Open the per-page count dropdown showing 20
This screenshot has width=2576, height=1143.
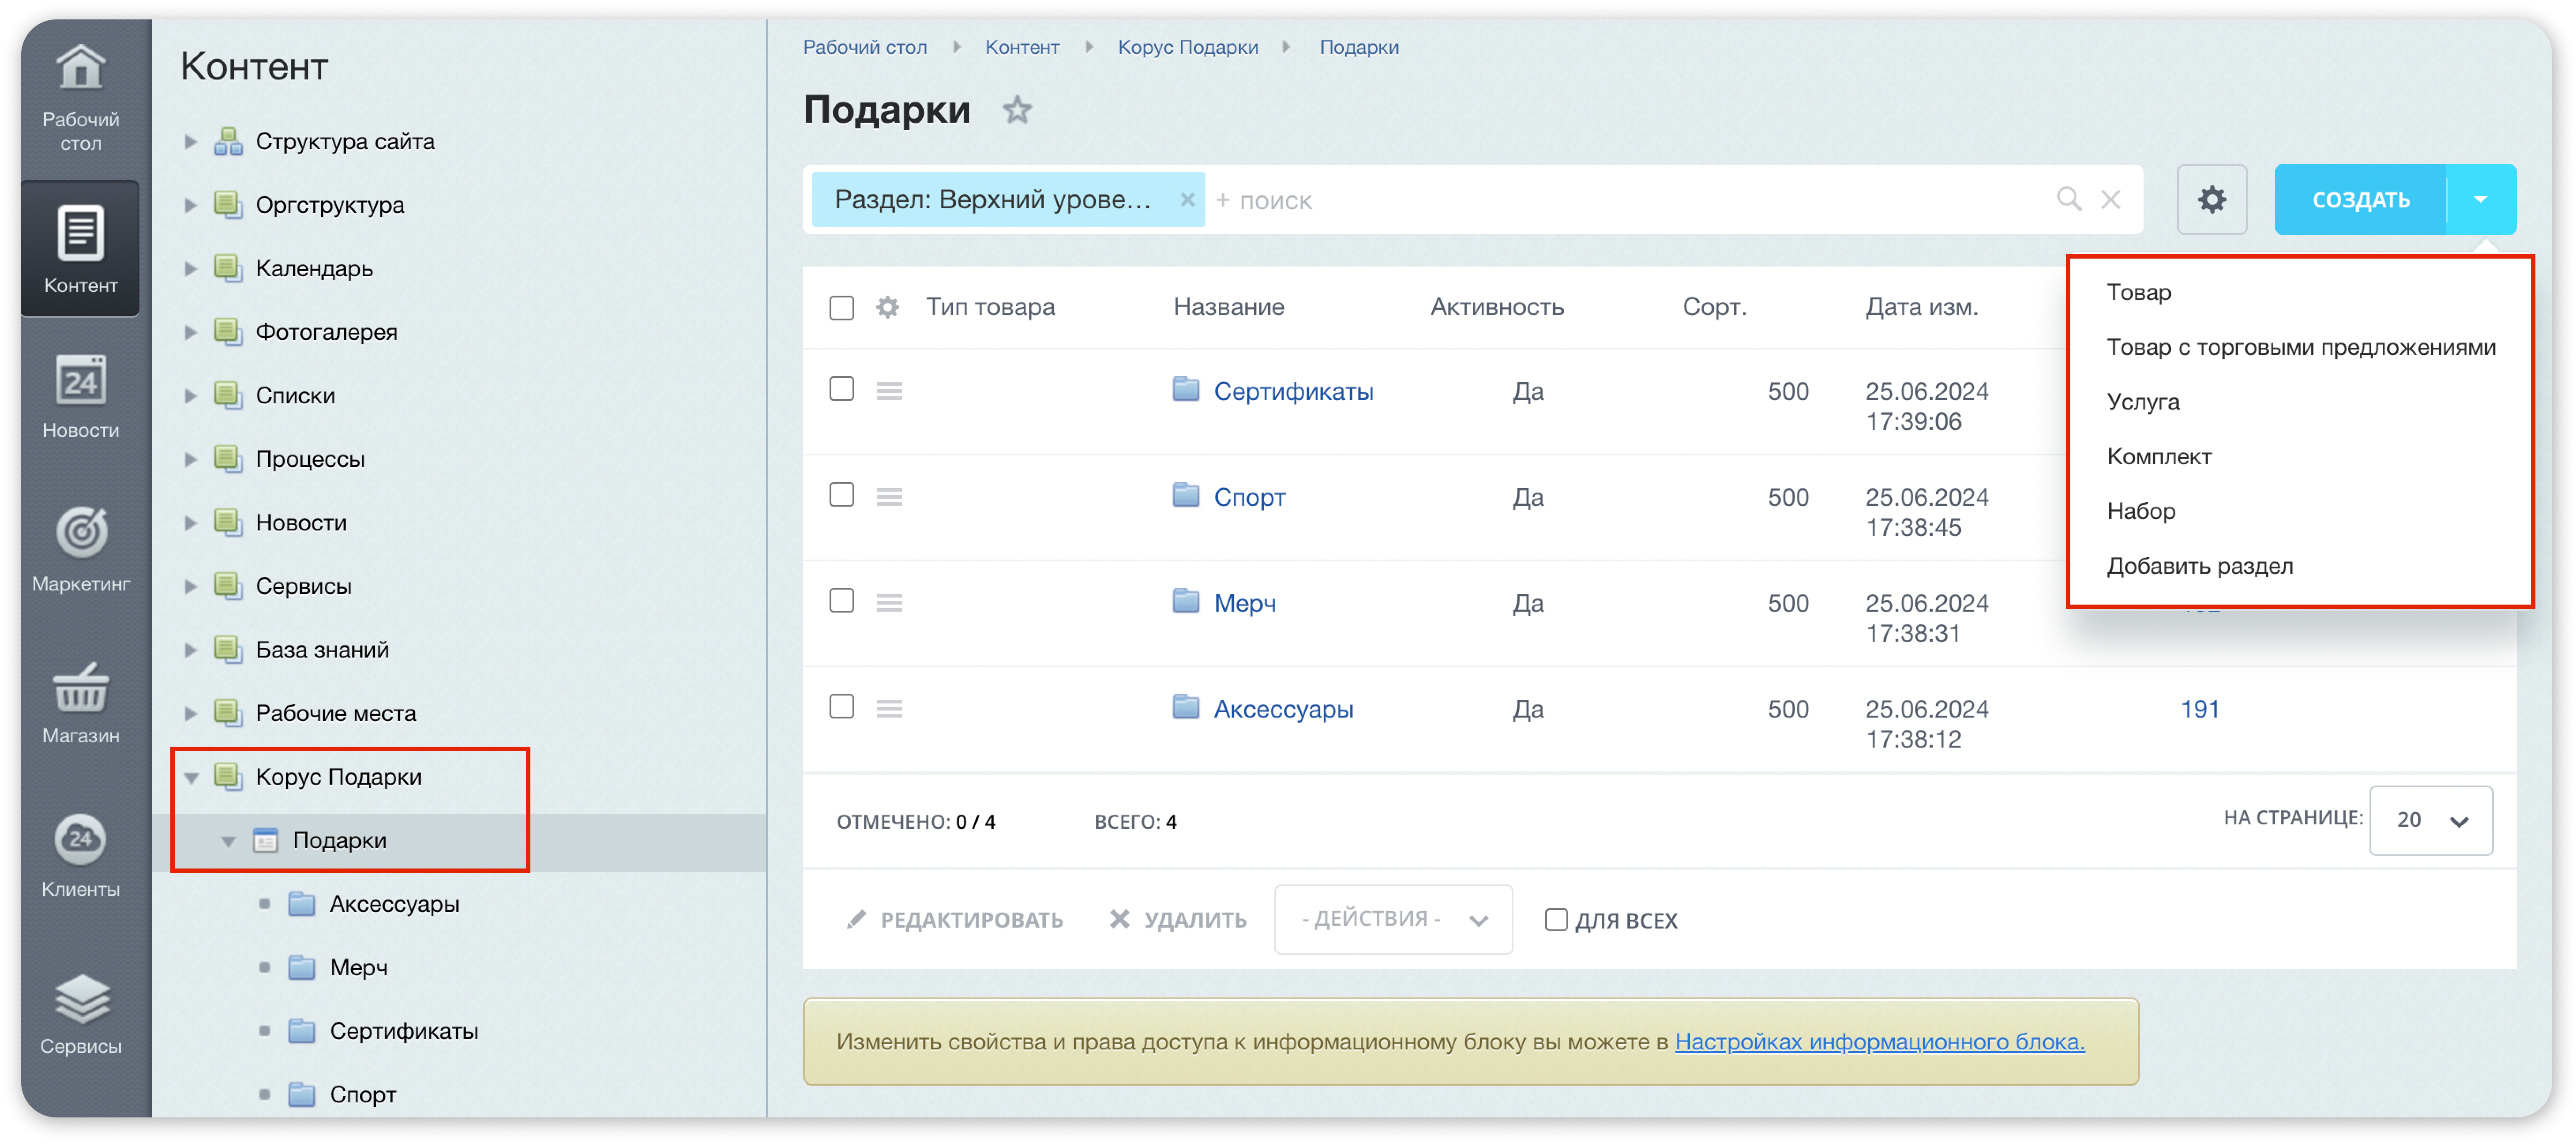tap(2430, 820)
